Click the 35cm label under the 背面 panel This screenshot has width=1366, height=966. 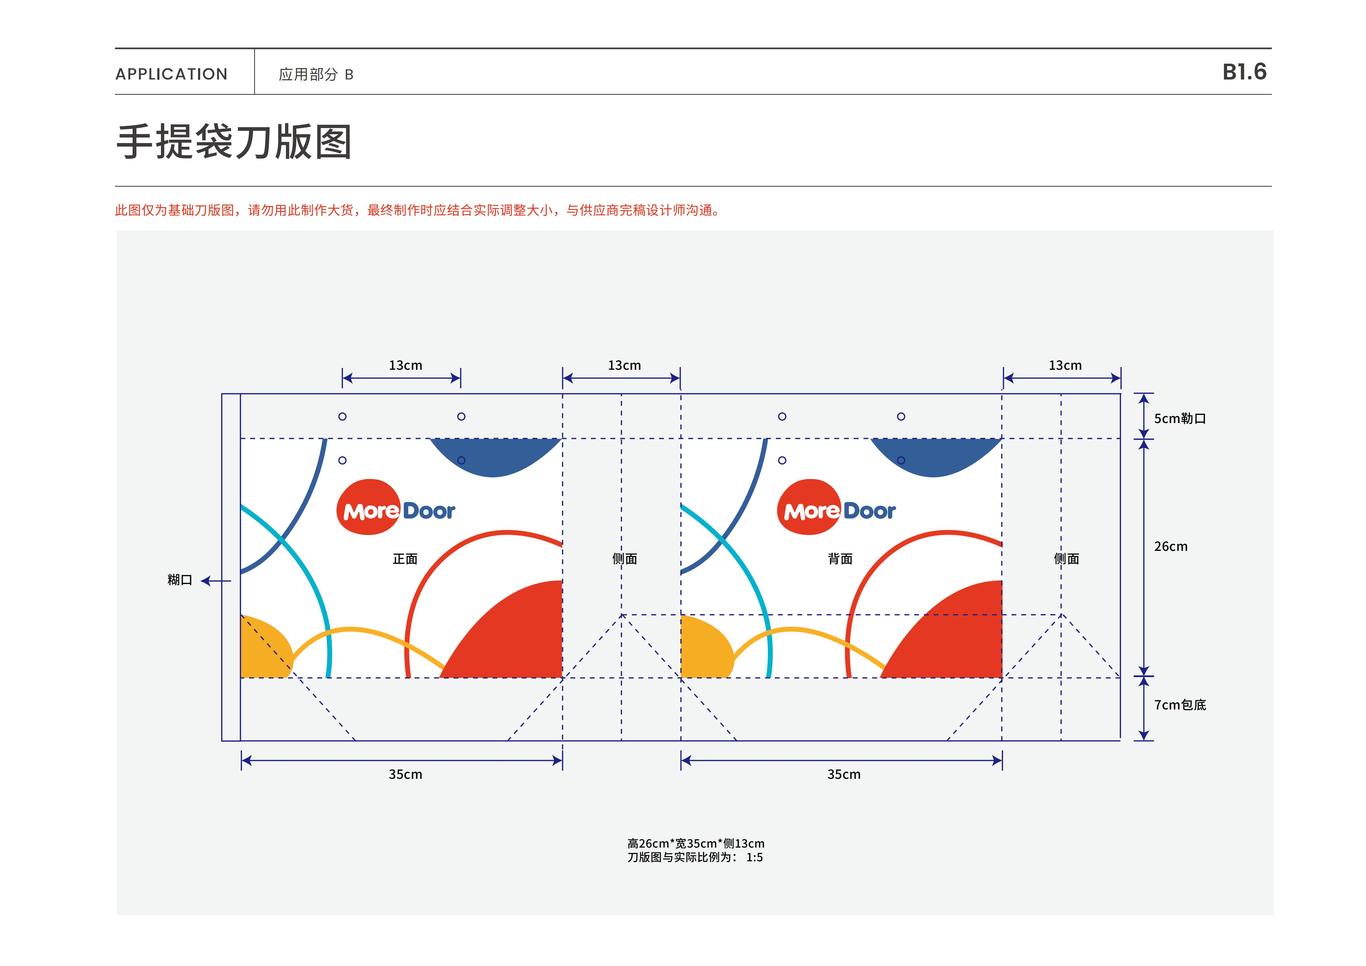[843, 774]
